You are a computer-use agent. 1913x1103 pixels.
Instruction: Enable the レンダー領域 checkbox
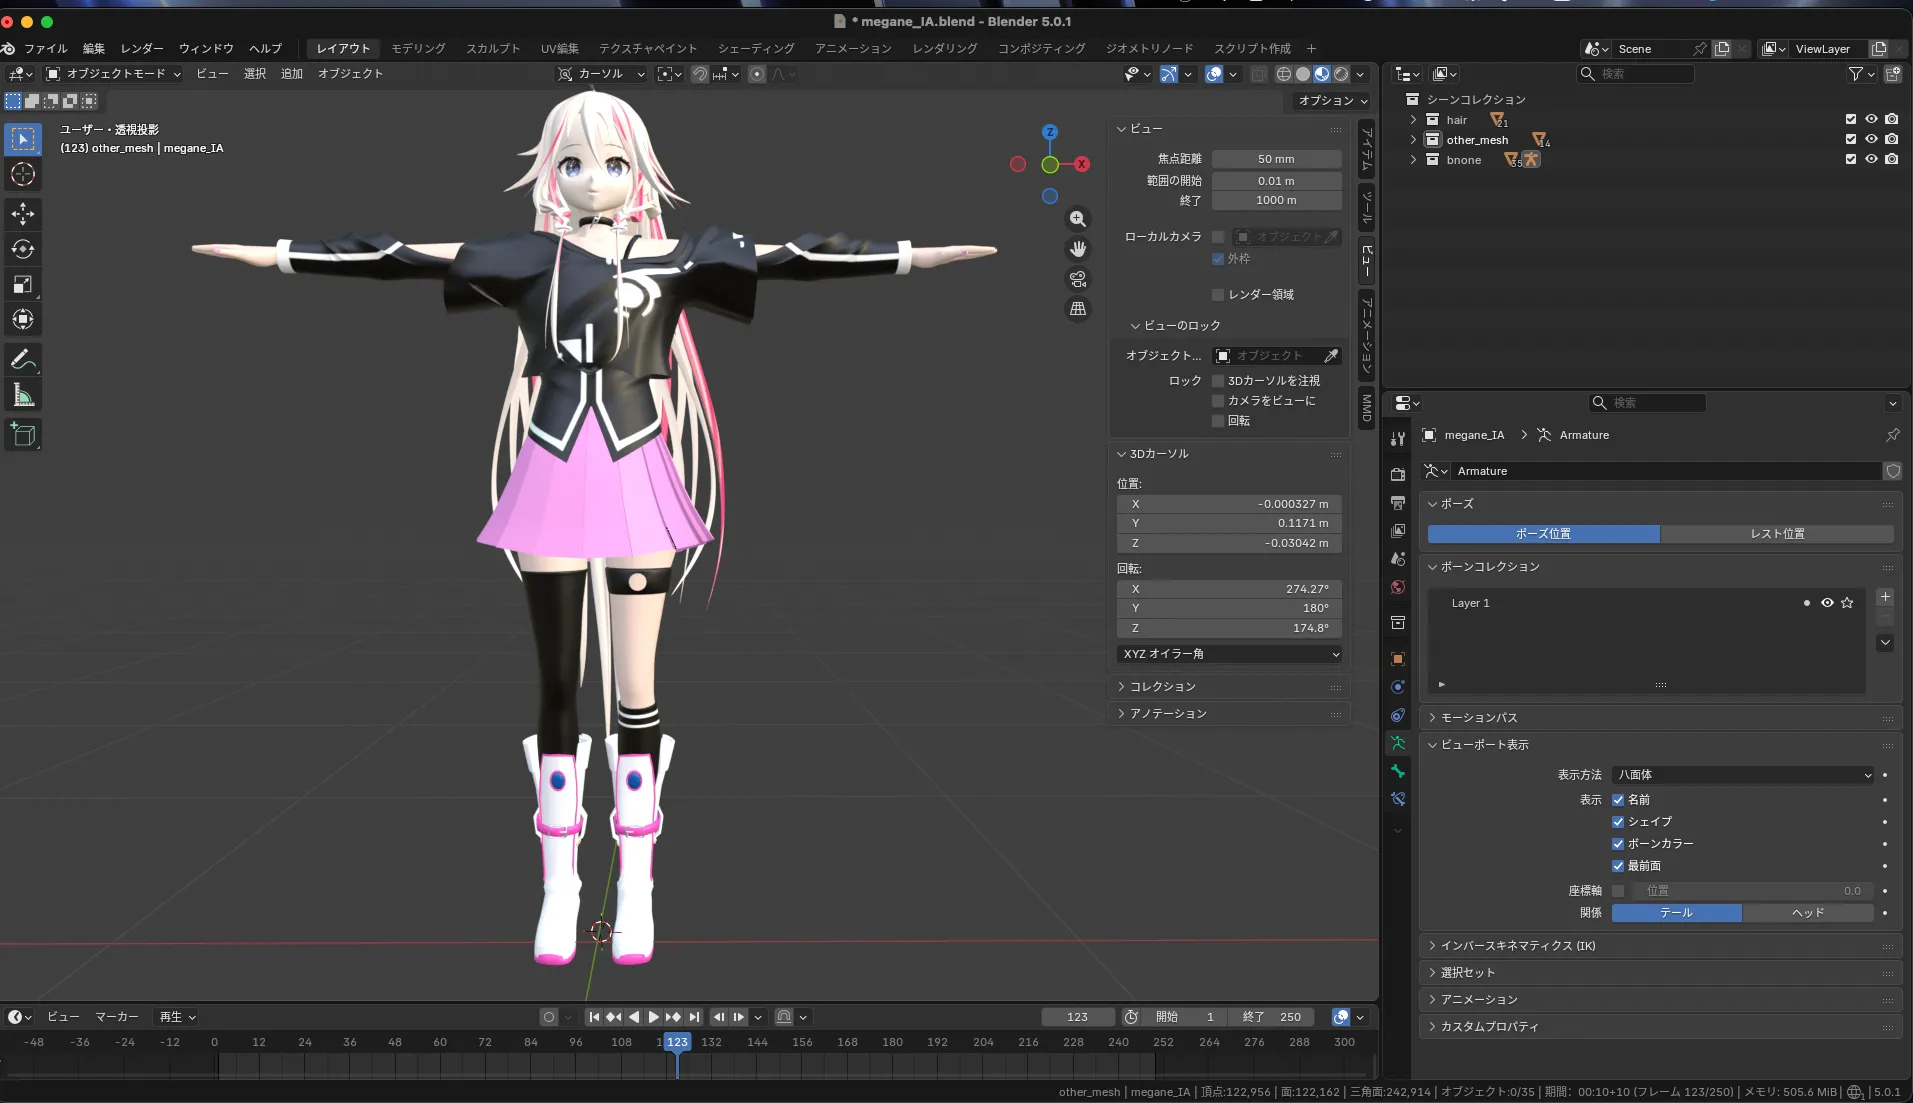pyautogui.click(x=1218, y=295)
